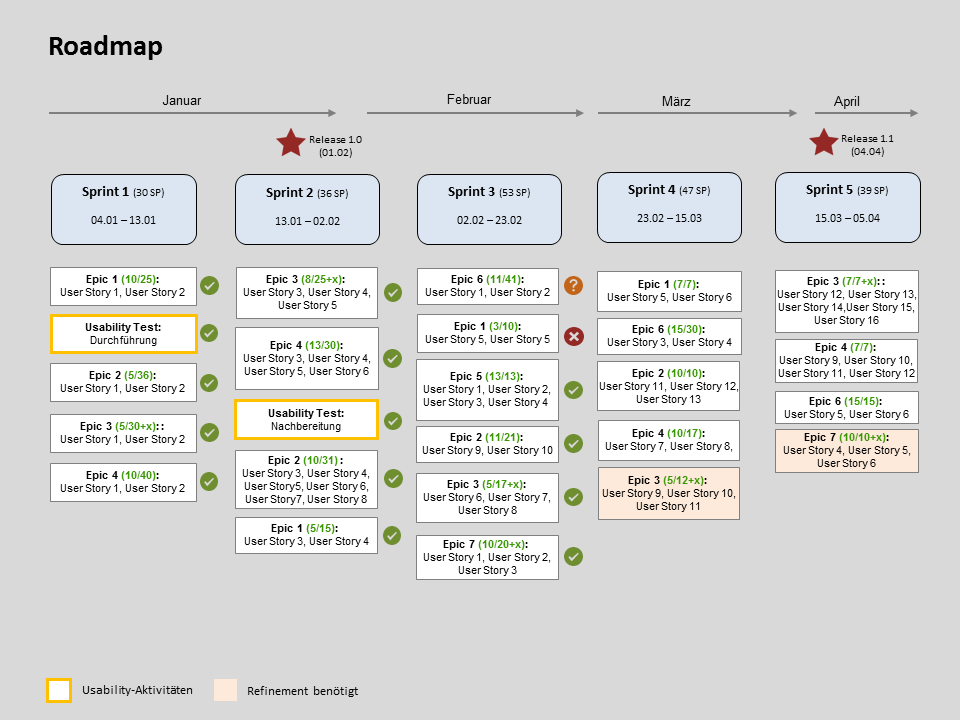Click the Release 1.0 star marker

click(x=291, y=143)
